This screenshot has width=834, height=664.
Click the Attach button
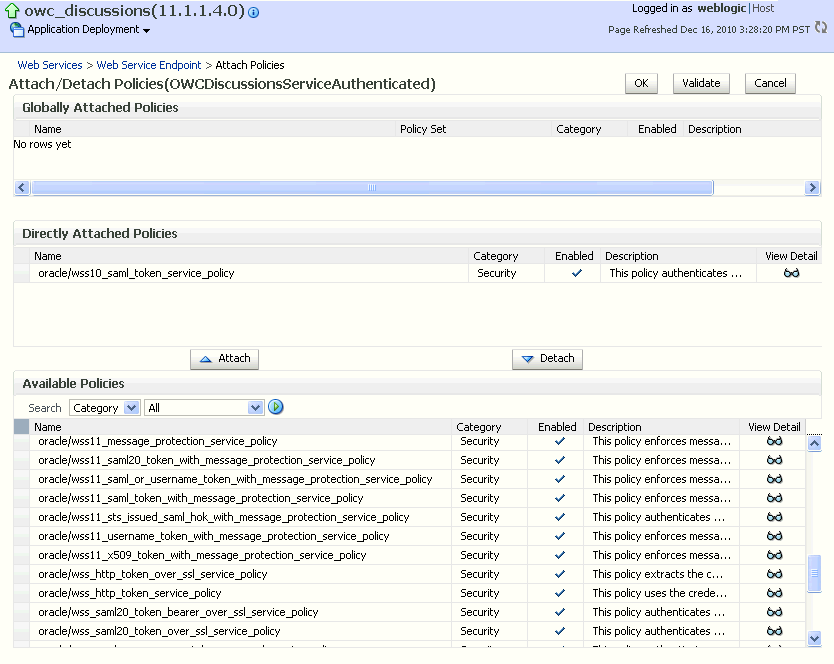click(x=224, y=359)
